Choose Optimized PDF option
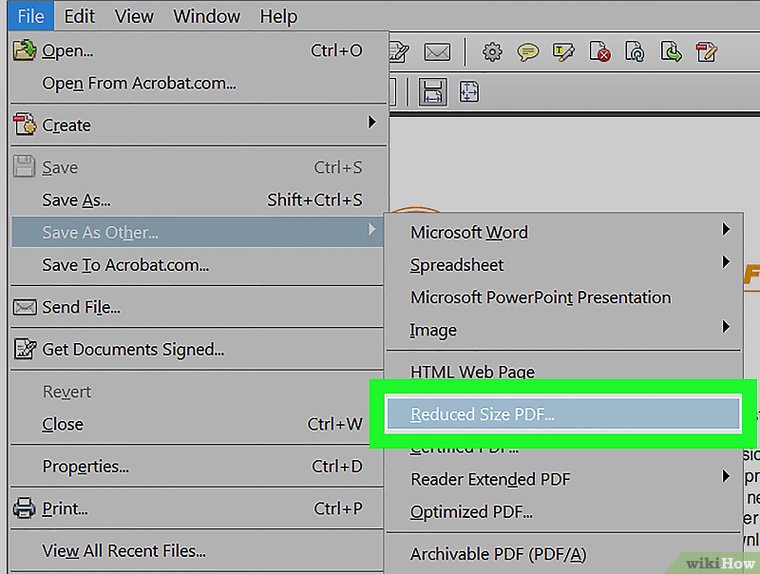 pos(471,512)
